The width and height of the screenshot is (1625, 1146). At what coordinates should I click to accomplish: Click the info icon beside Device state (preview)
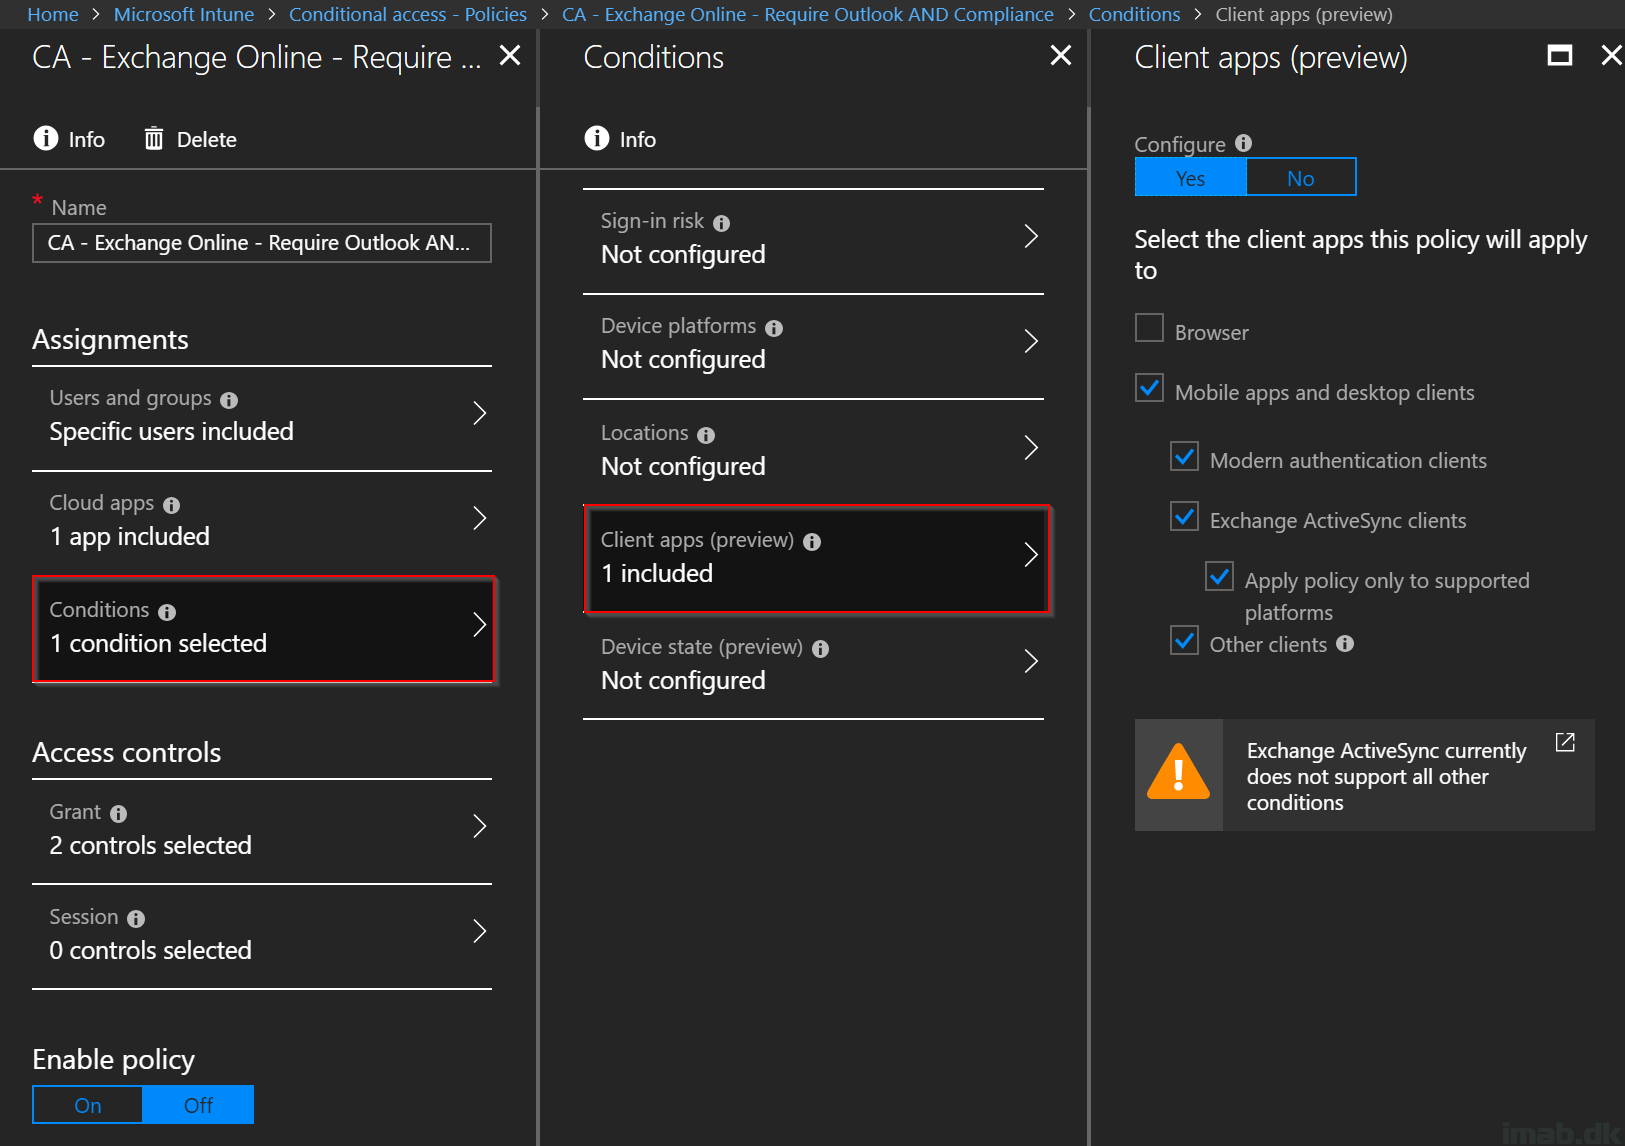(x=820, y=649)
